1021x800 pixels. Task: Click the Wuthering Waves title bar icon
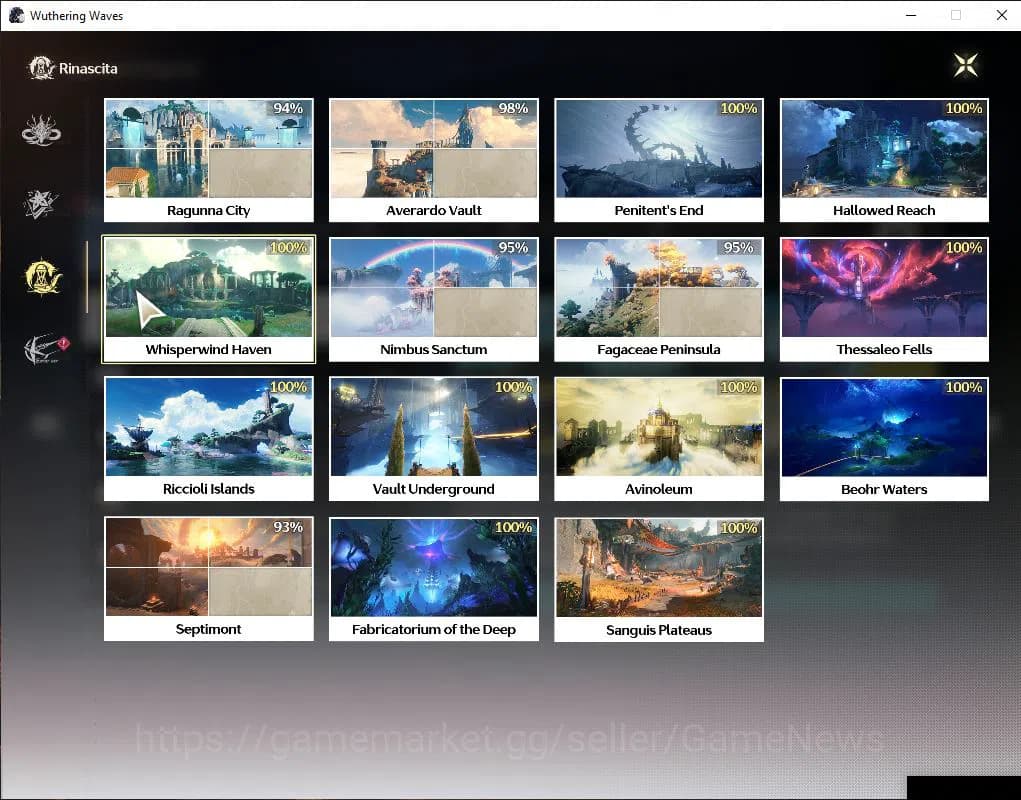click(x=16, y=15)
